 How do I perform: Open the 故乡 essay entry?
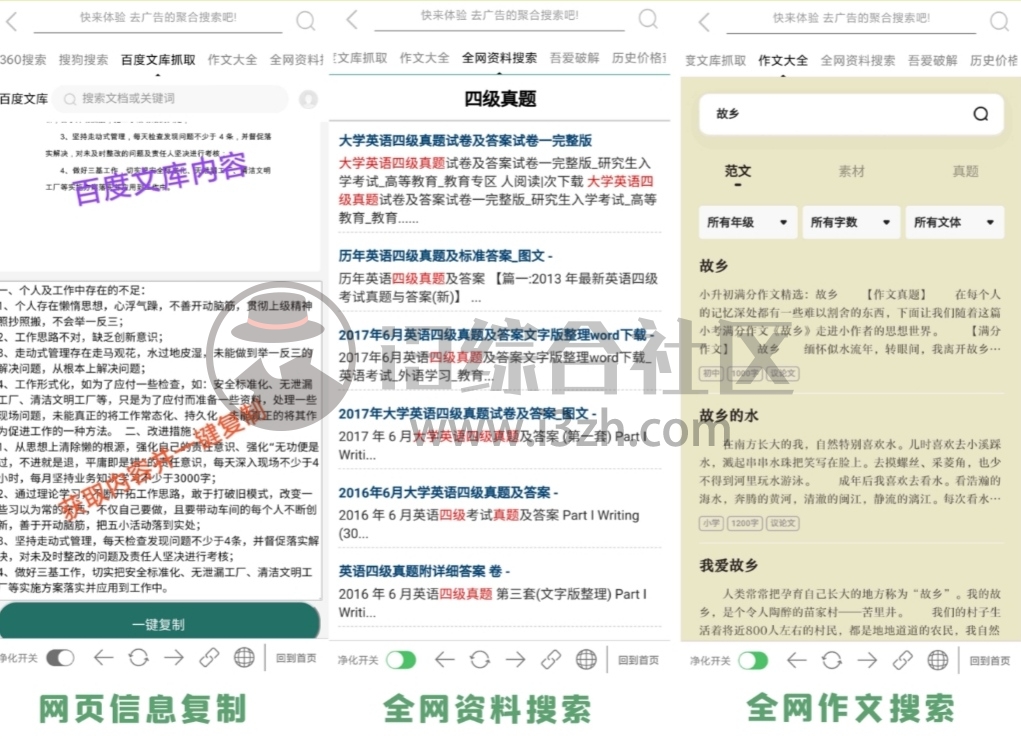pos(714,266)
